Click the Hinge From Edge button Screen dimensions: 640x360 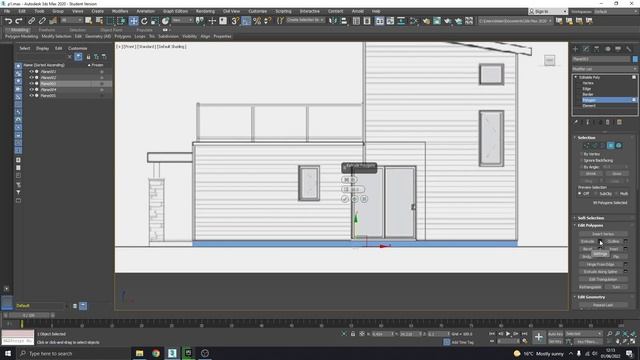click(x=601, y=264)
